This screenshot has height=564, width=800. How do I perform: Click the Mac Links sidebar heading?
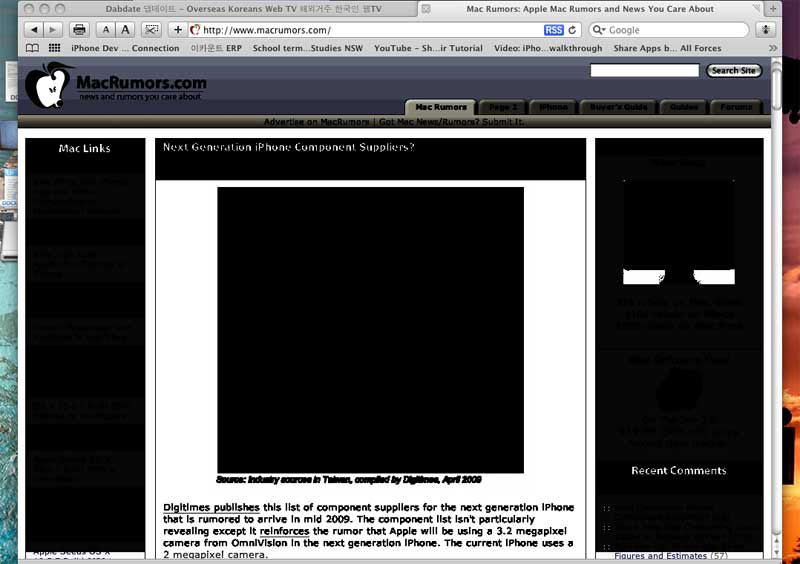84,149
